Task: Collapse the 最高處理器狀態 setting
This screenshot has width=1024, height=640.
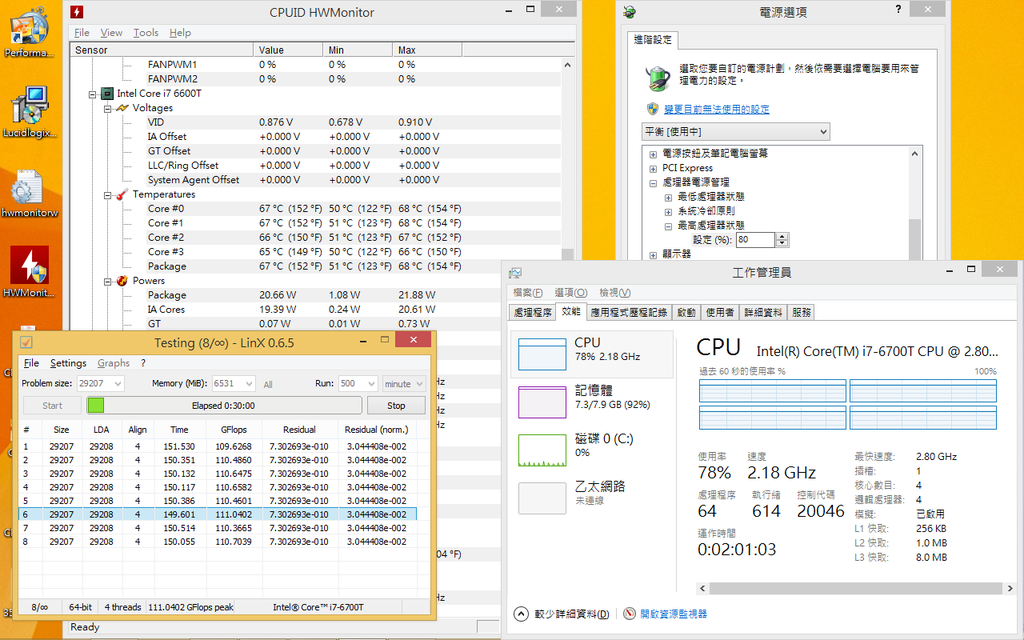Action: click(x=668, y=226)
